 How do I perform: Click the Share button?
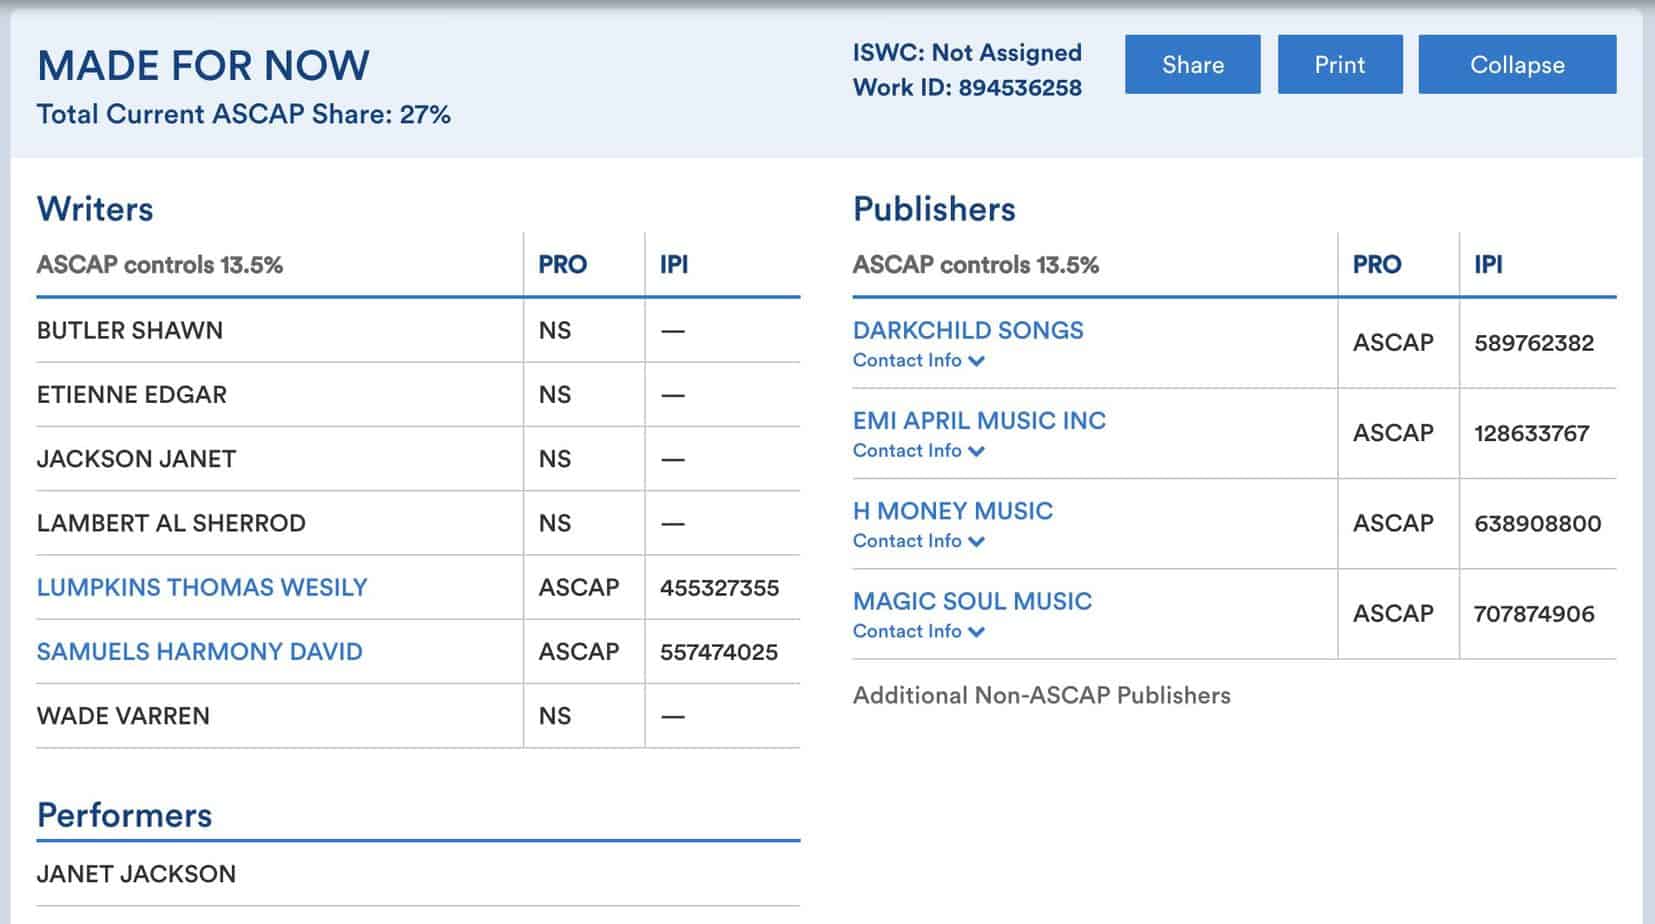[x=1192, y=65]
